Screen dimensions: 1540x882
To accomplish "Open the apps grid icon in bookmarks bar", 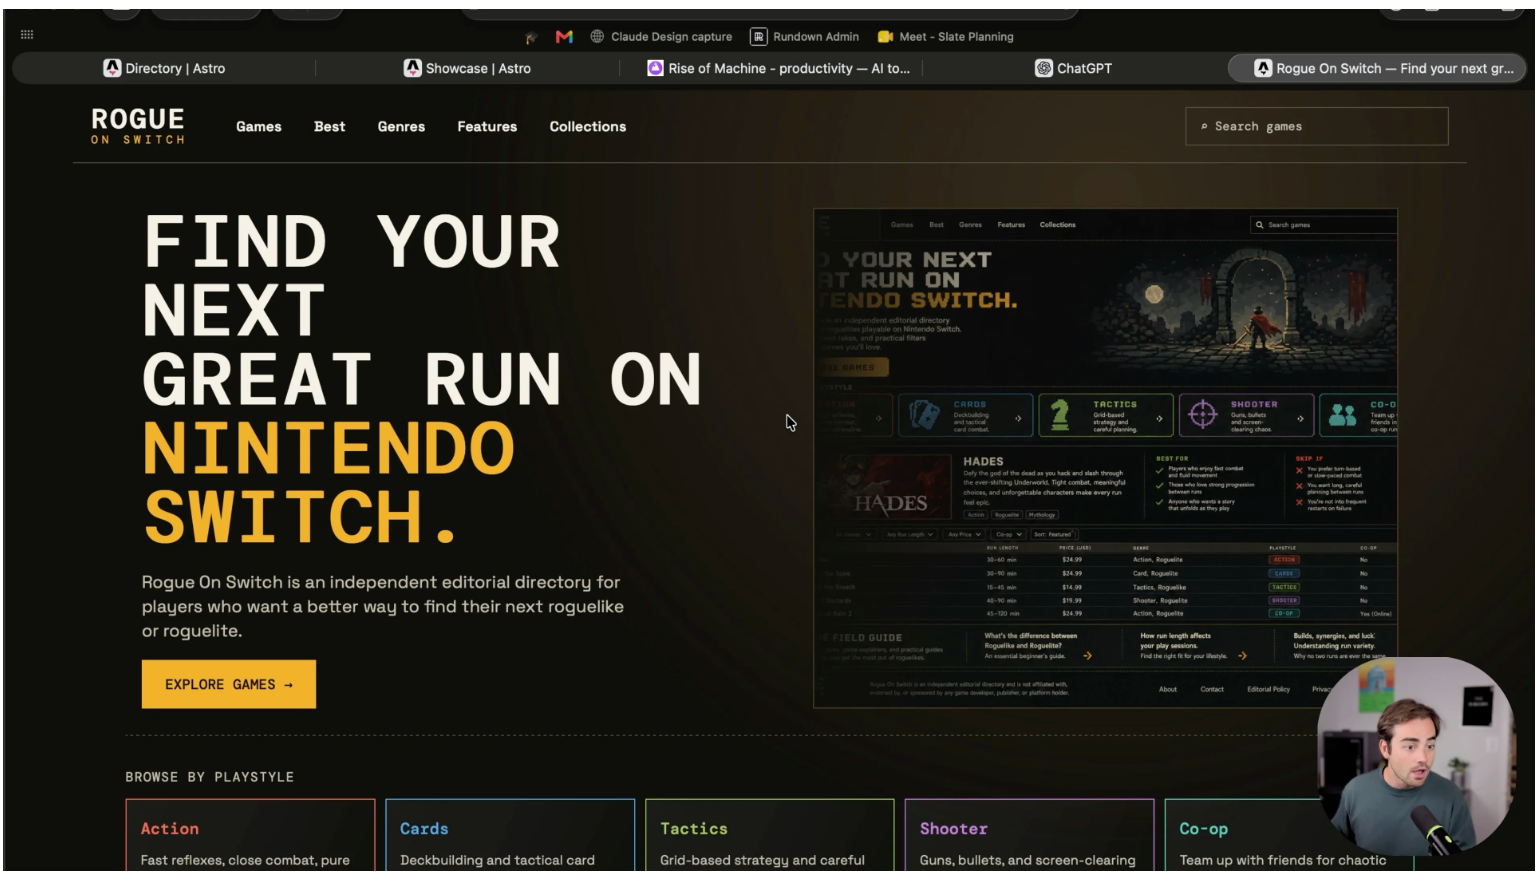I will click(27, 35).
